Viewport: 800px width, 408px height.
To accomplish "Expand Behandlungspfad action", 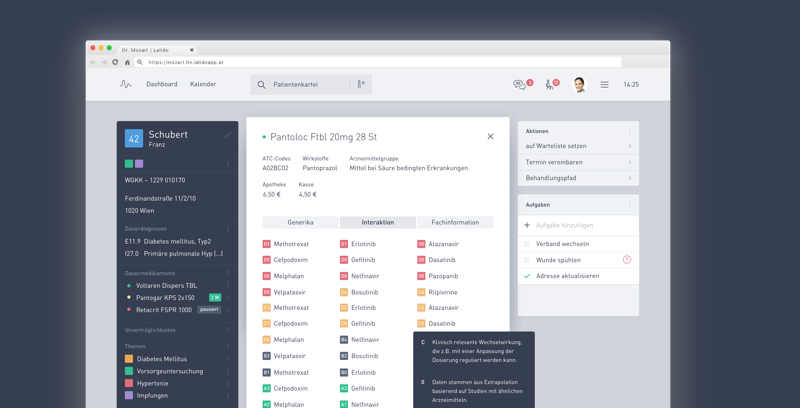I will (x=630, y=178).
